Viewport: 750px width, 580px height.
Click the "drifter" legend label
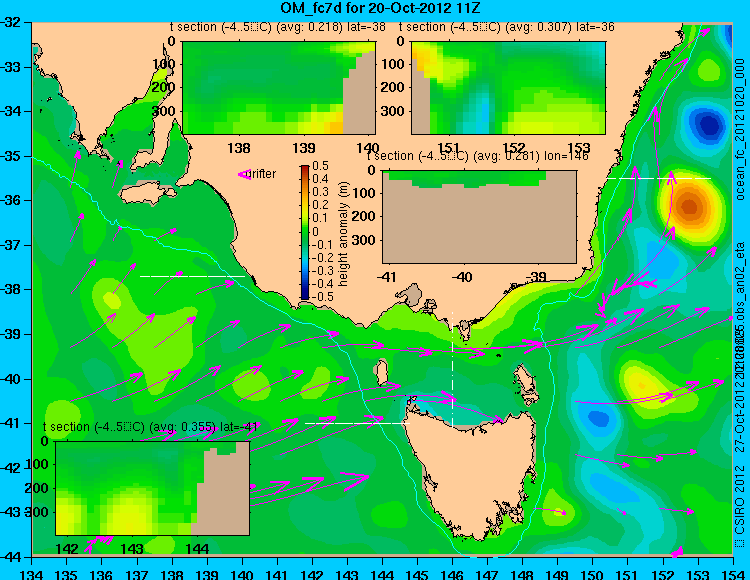[263, 174]
